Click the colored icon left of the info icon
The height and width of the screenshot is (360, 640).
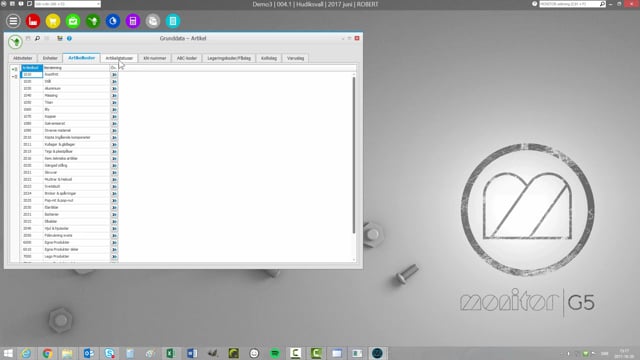60,38
